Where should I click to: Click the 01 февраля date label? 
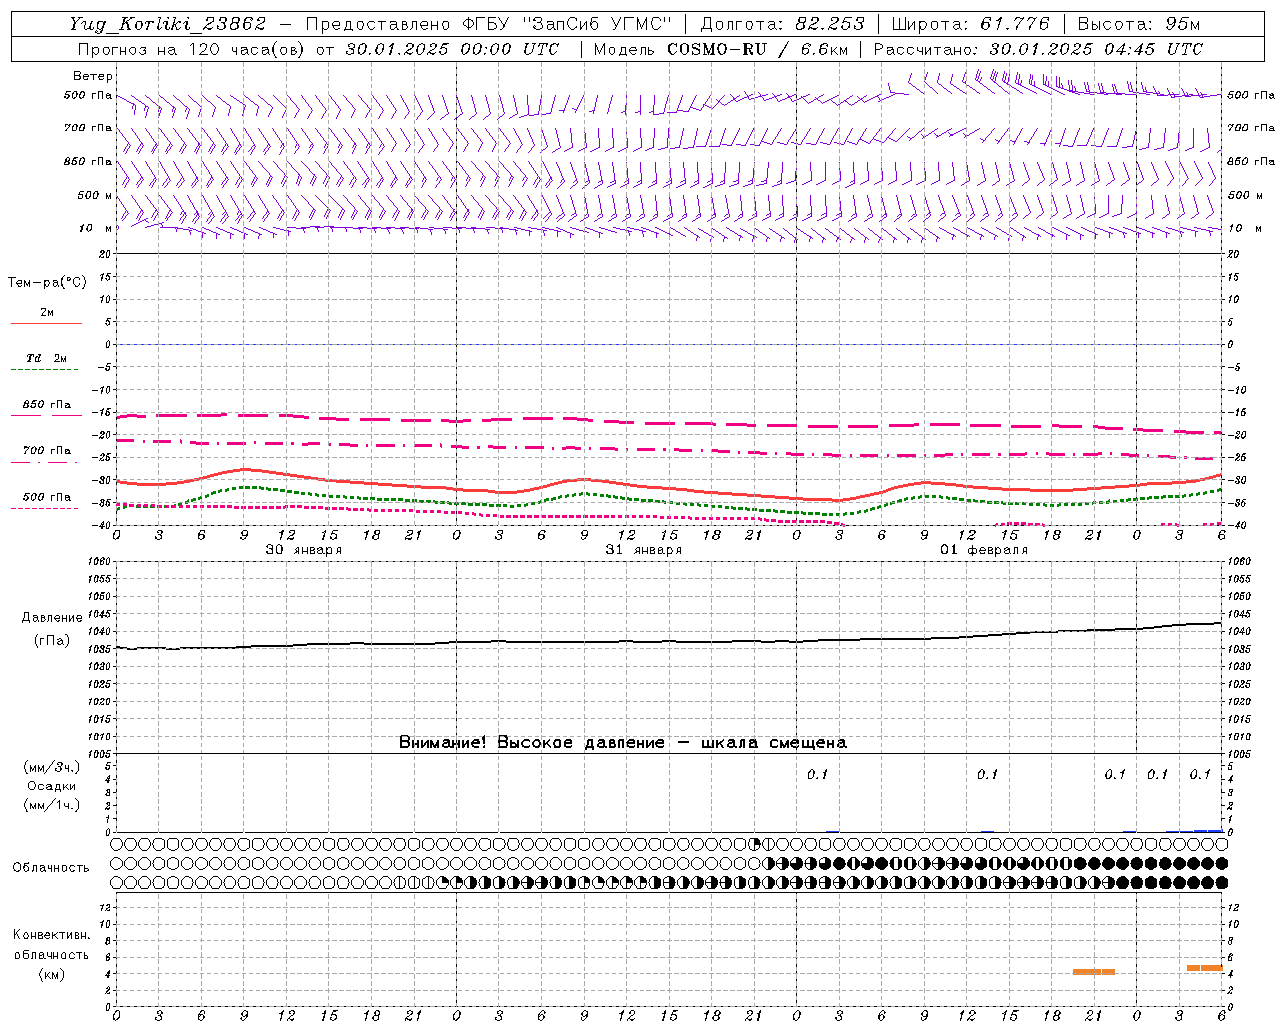[983, 550]
